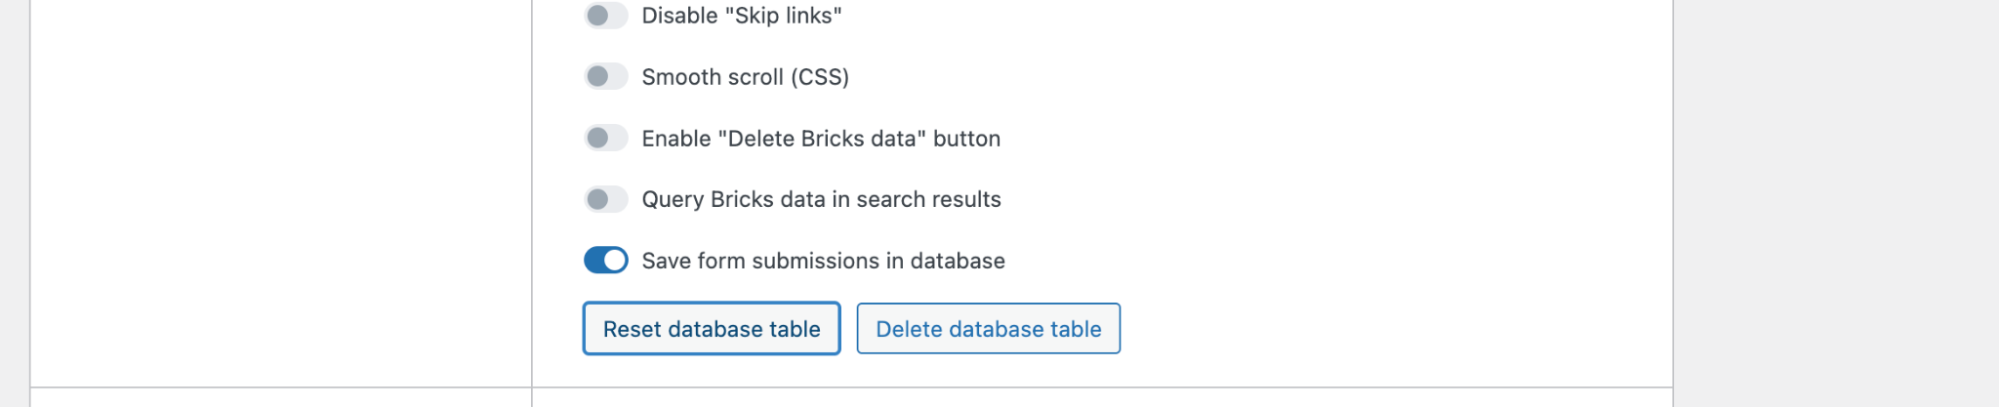
Task: Click the gray strip at the left edge
Action: pyautogui.click(x=14, y=200)
